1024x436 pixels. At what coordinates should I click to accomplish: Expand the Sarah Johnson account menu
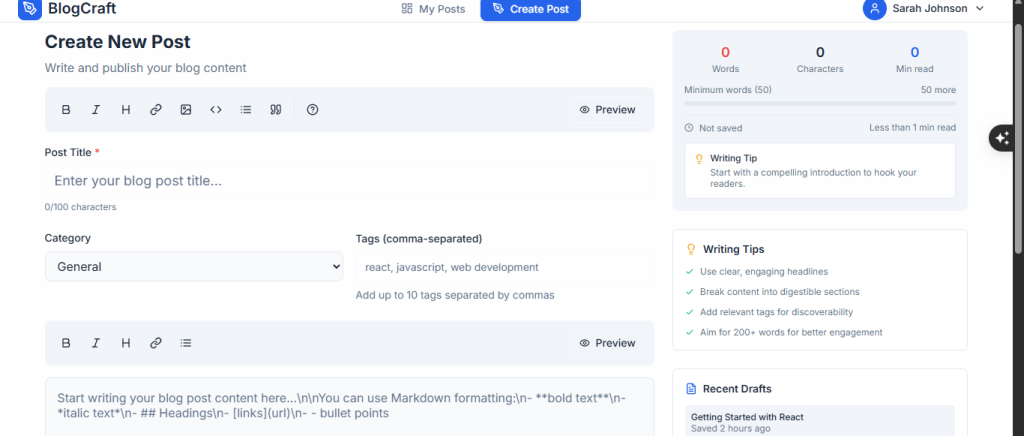pos(925,9)
